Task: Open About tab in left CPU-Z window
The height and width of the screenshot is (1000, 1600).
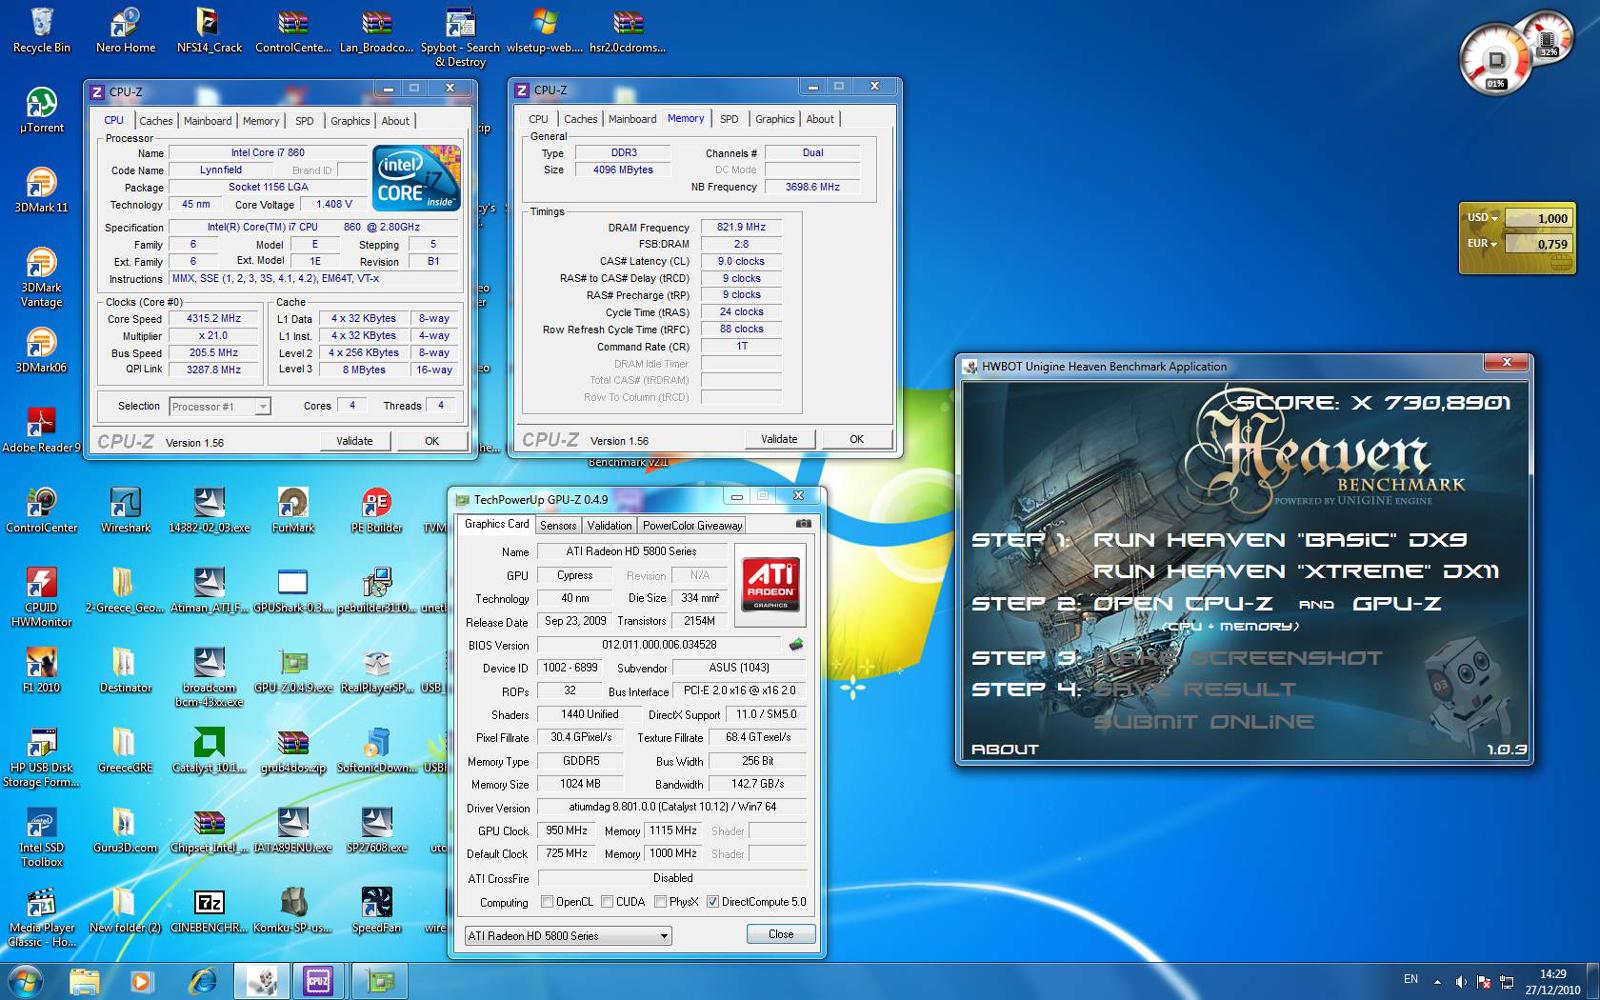Action: click(395, 121)
